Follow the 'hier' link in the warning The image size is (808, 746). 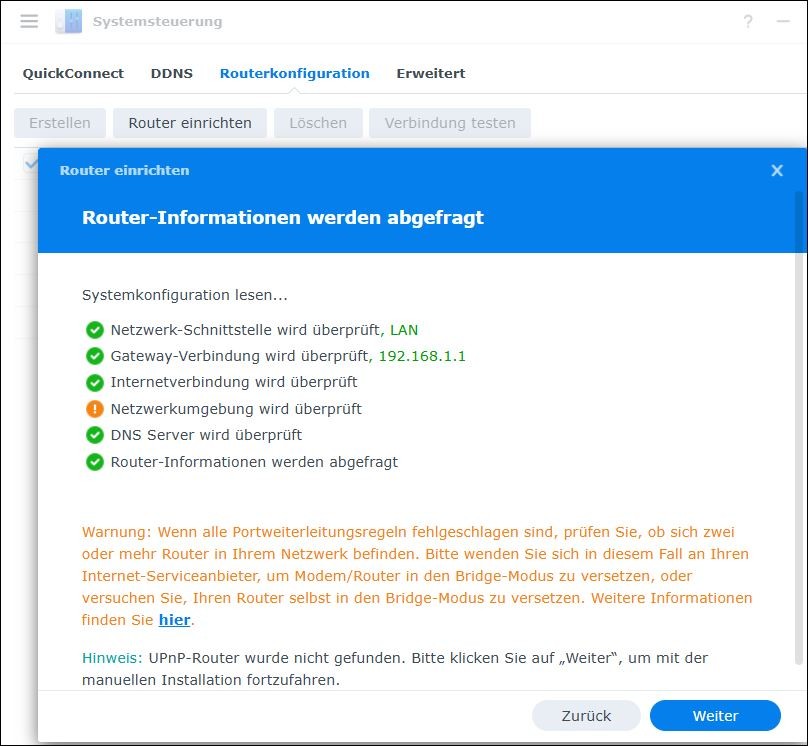(174, 620)
